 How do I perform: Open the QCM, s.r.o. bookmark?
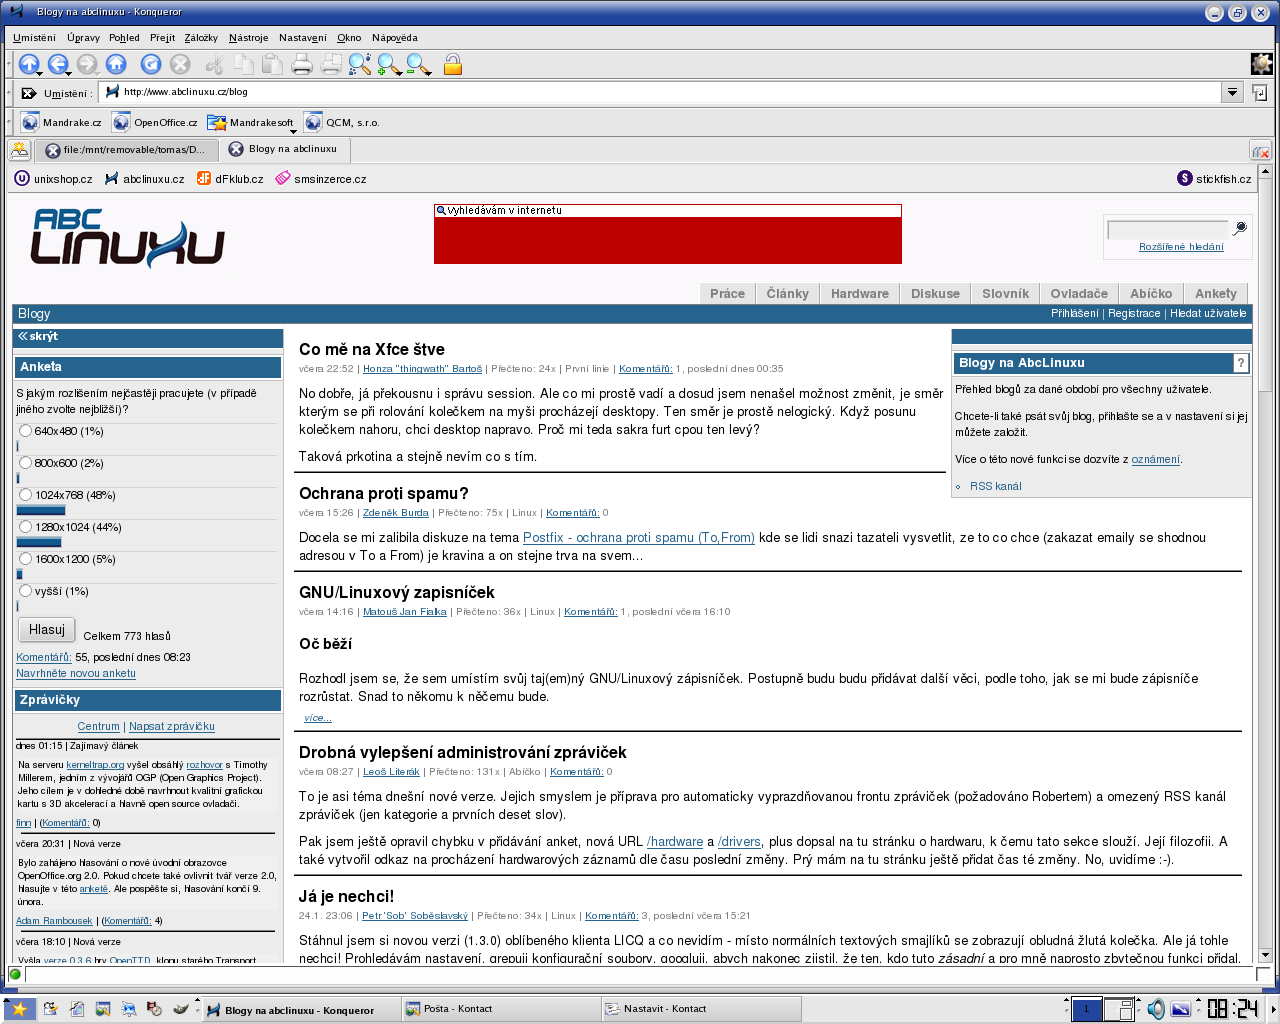342,122
